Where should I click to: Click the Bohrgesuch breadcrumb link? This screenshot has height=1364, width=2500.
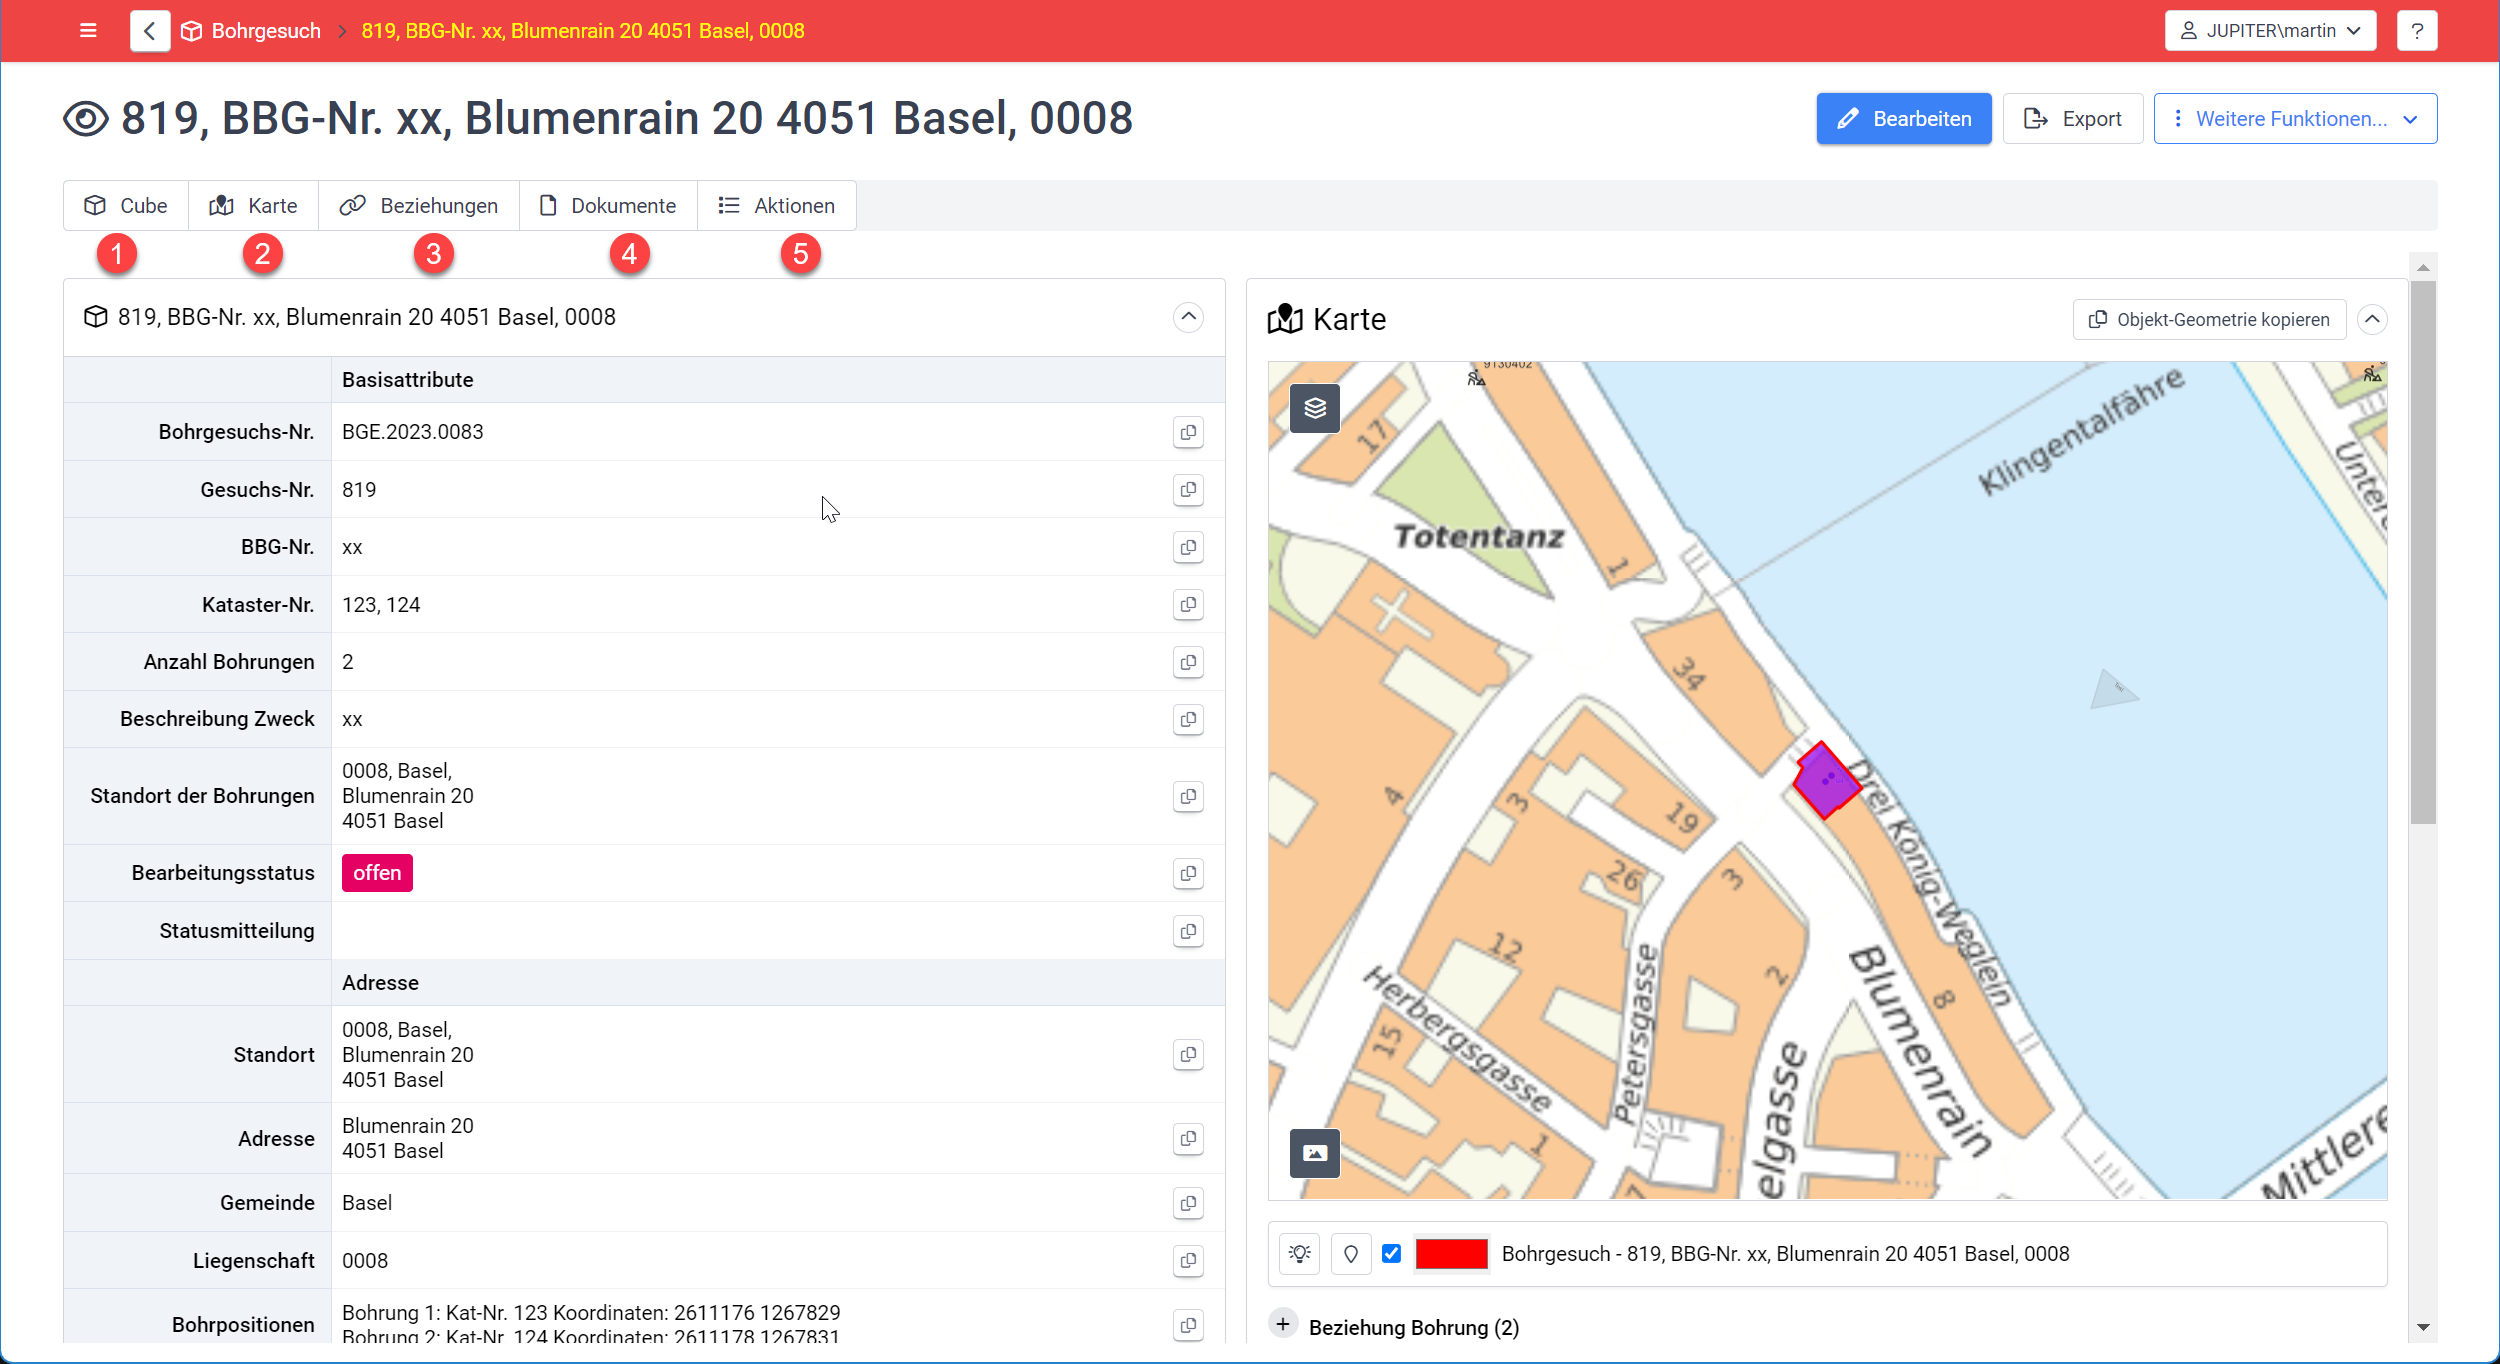click(266, 31)
